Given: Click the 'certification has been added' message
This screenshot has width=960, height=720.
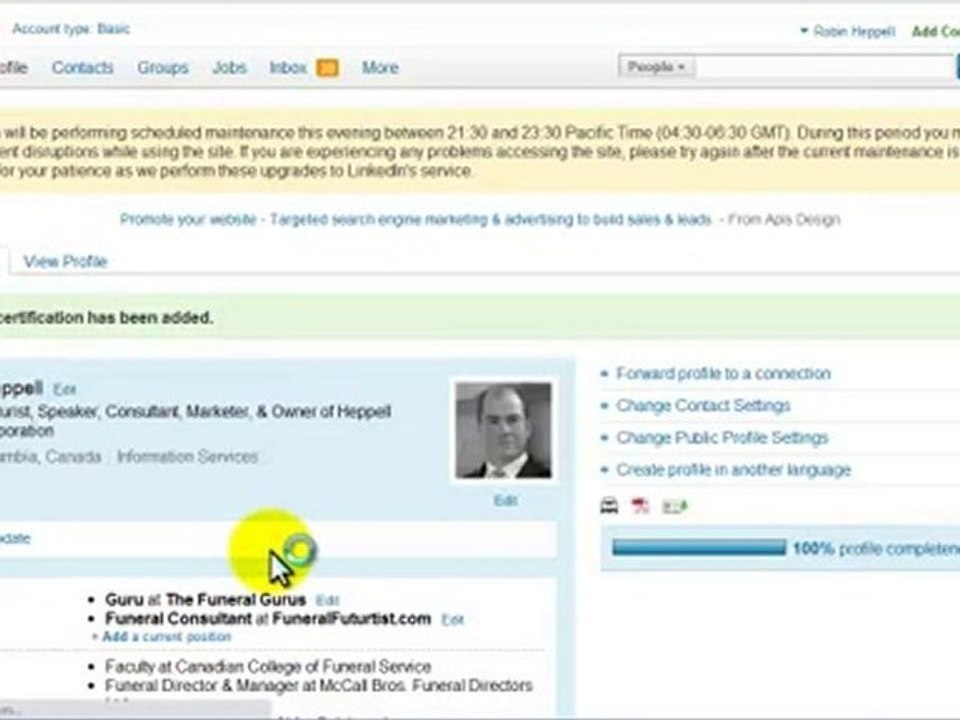Looking at the screenshot, I should (x=107, y=318).
